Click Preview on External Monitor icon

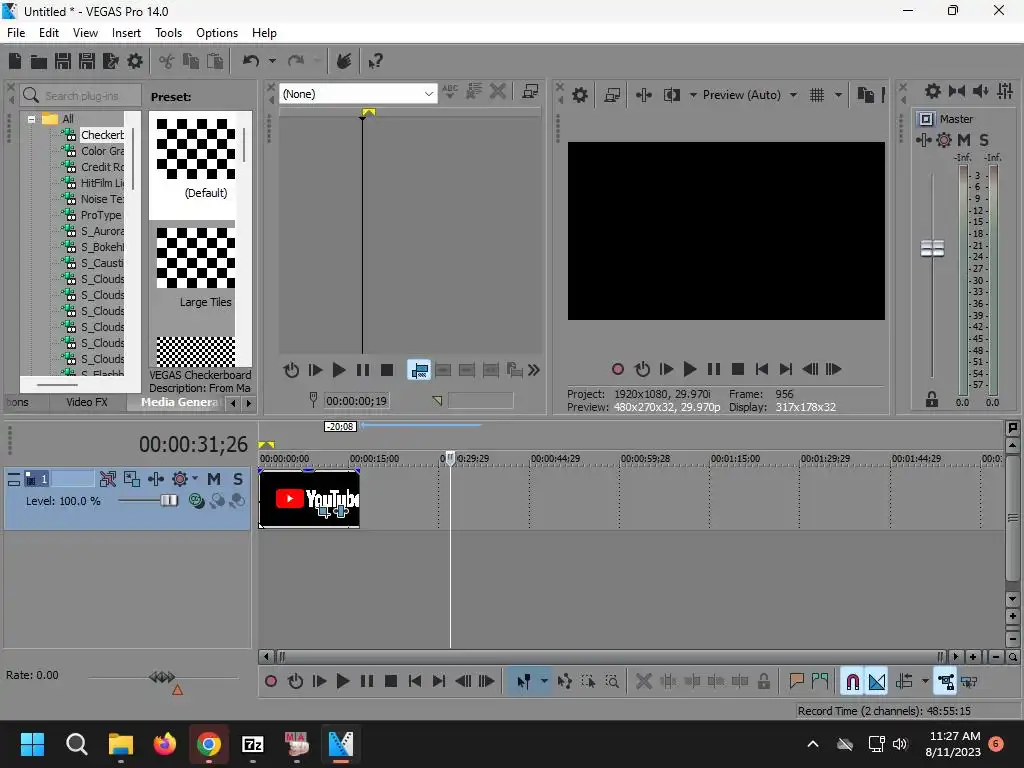612,95
